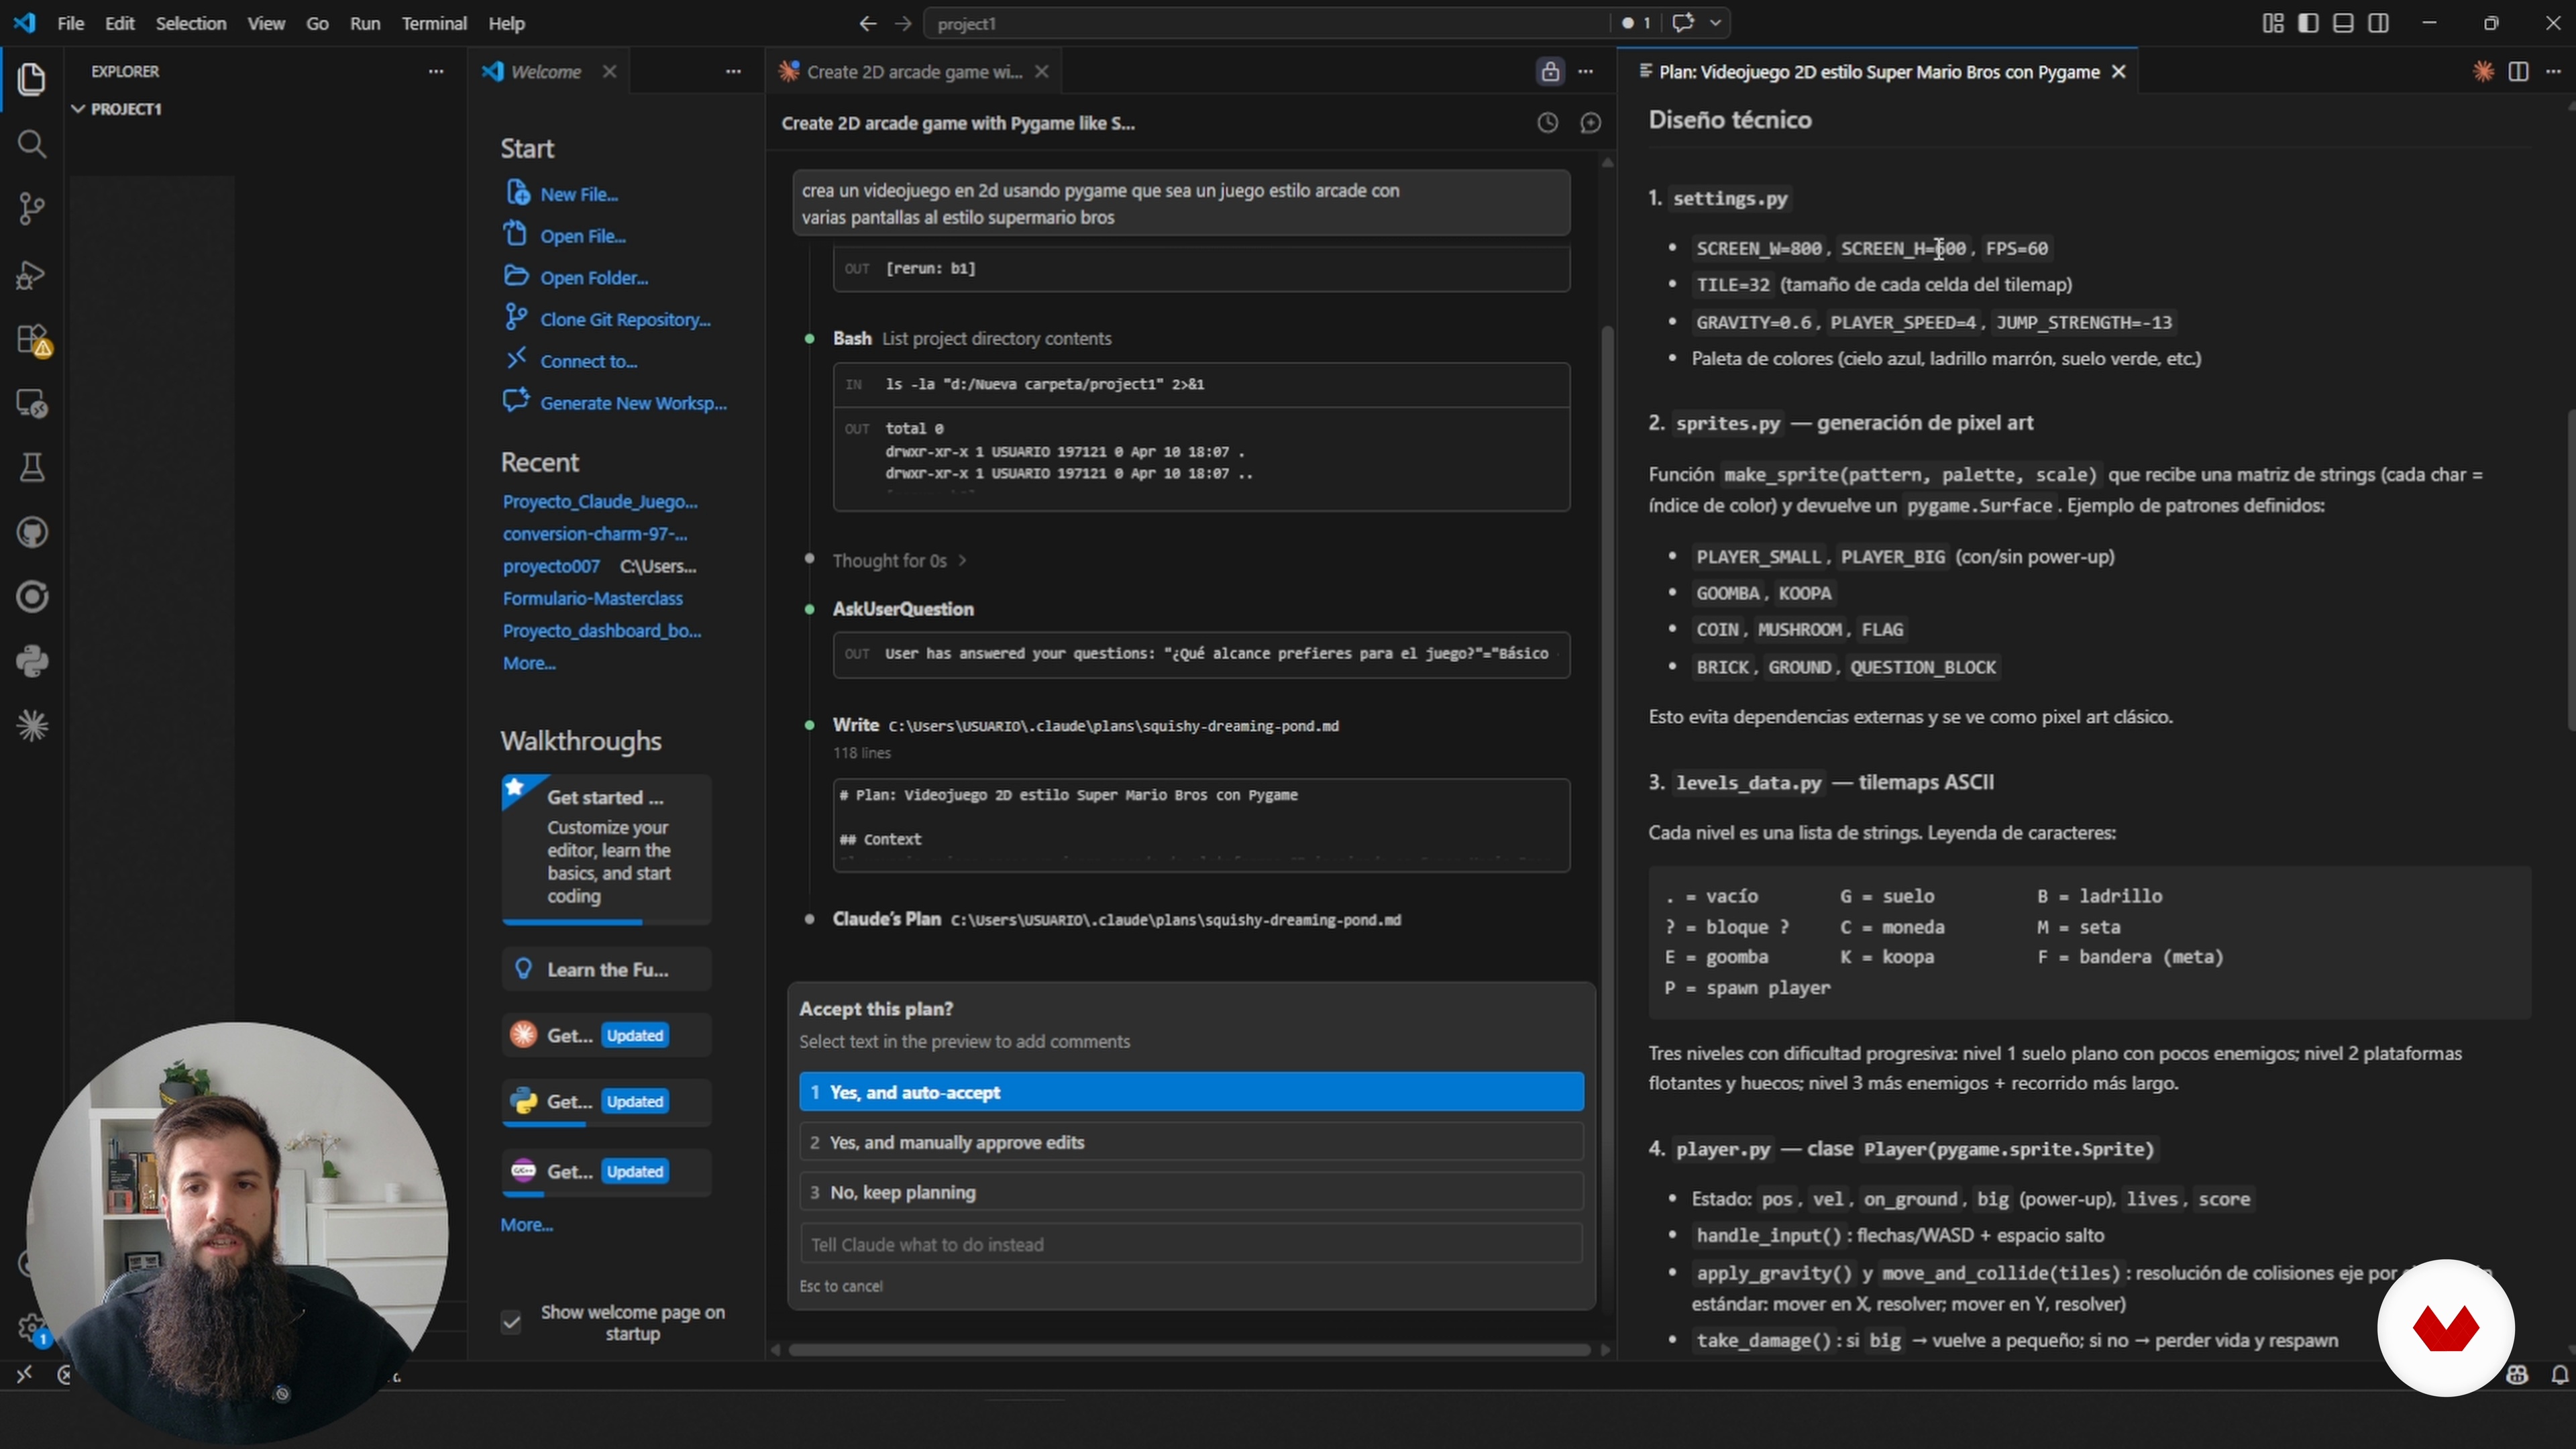2576x1449 pixels.
Task: Start a new conversation with the chat-plus icon
Action: (x=1590, y=123)
